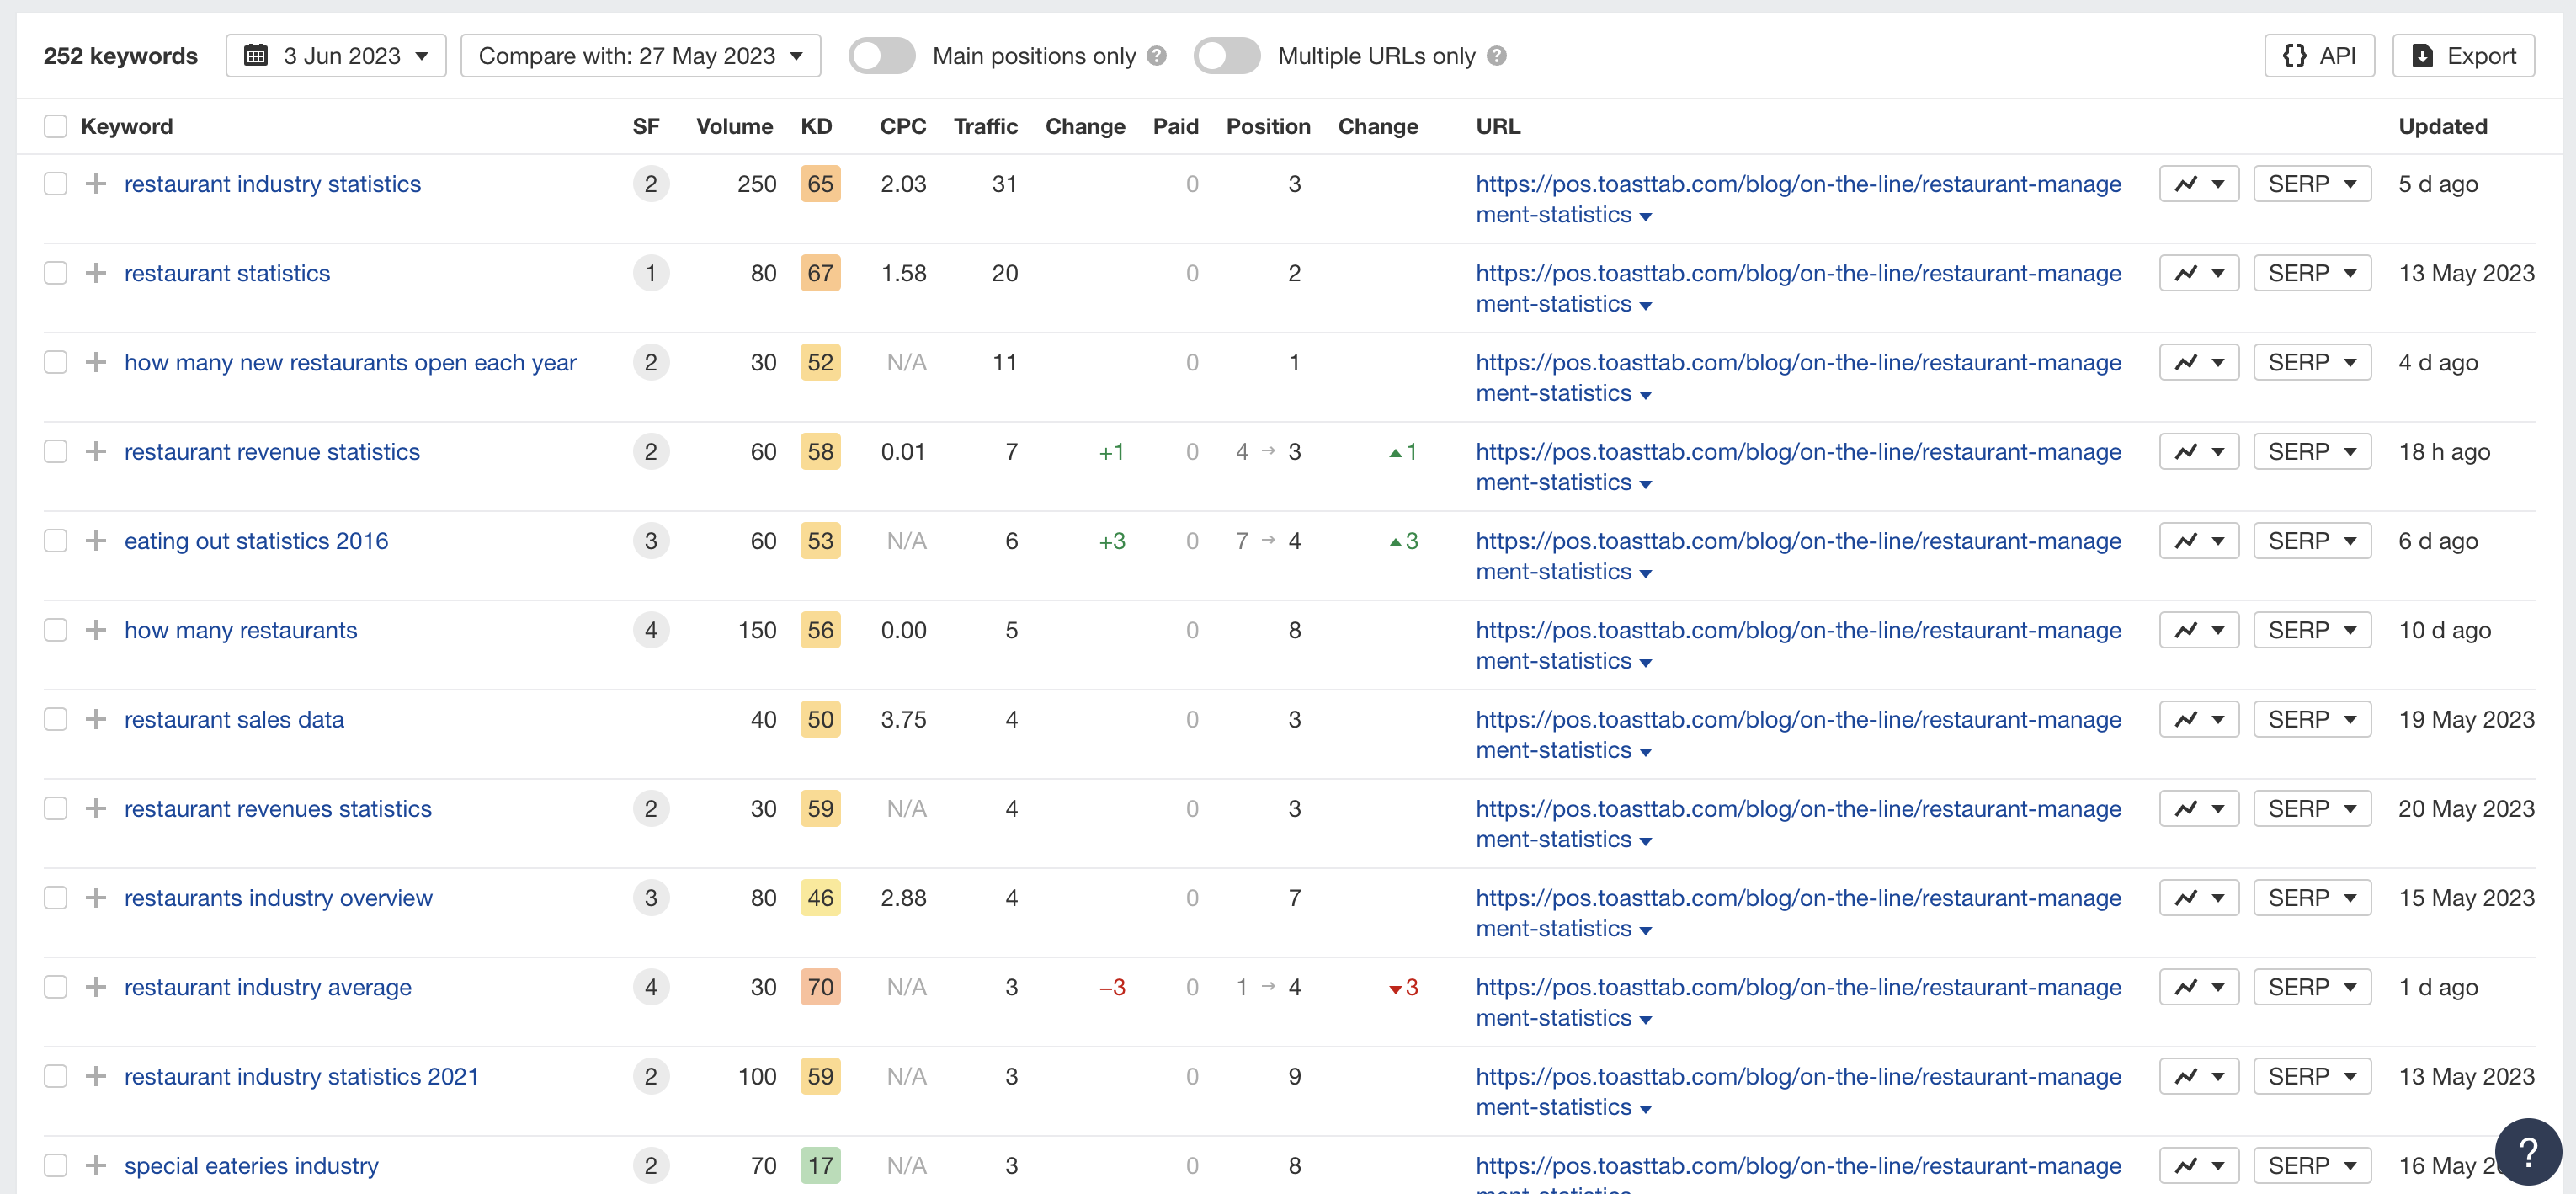The width and height of the screenshot is (2576, 1194).
Task: Open the Compare with 27 May 2023 dropdown
Action: [642, 56]
